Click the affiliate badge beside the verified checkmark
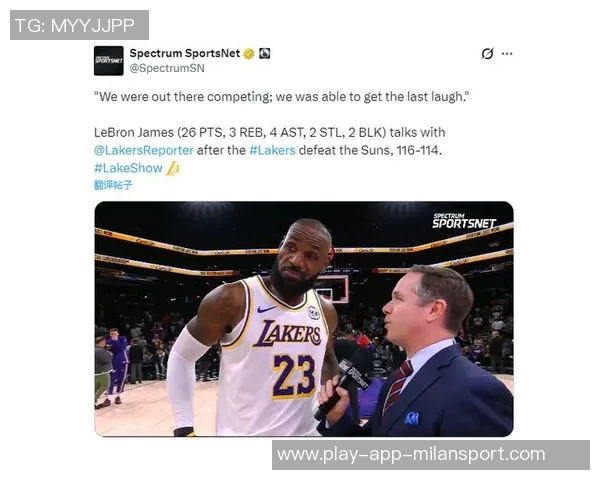Viewport: 600px width, 480px height. (264, 54)
